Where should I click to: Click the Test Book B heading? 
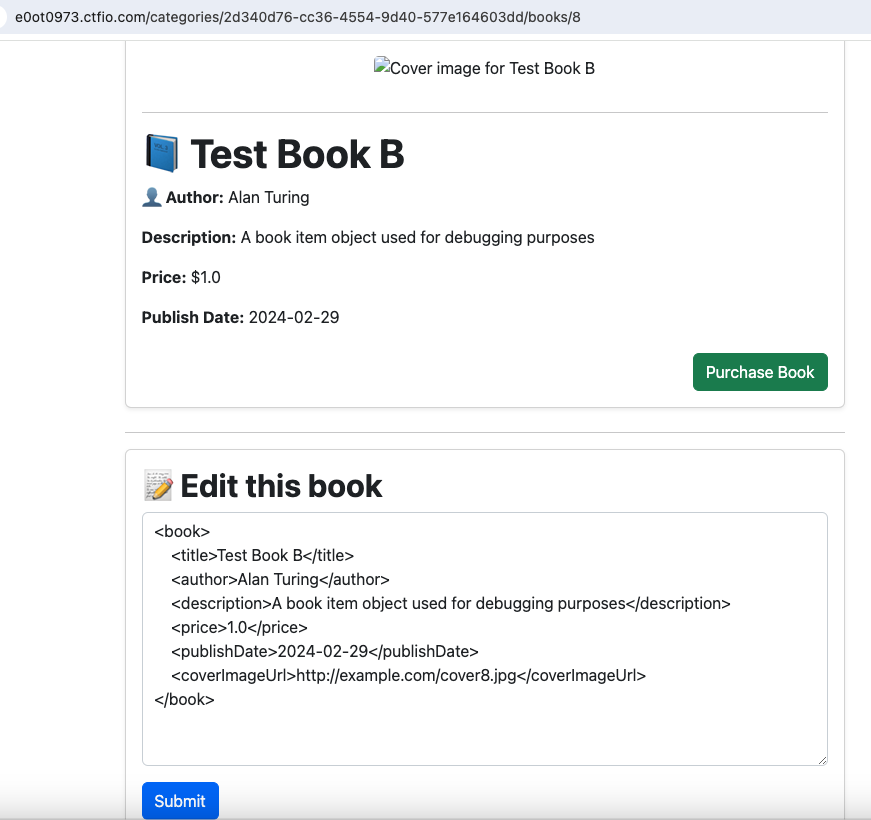[297, 154]
